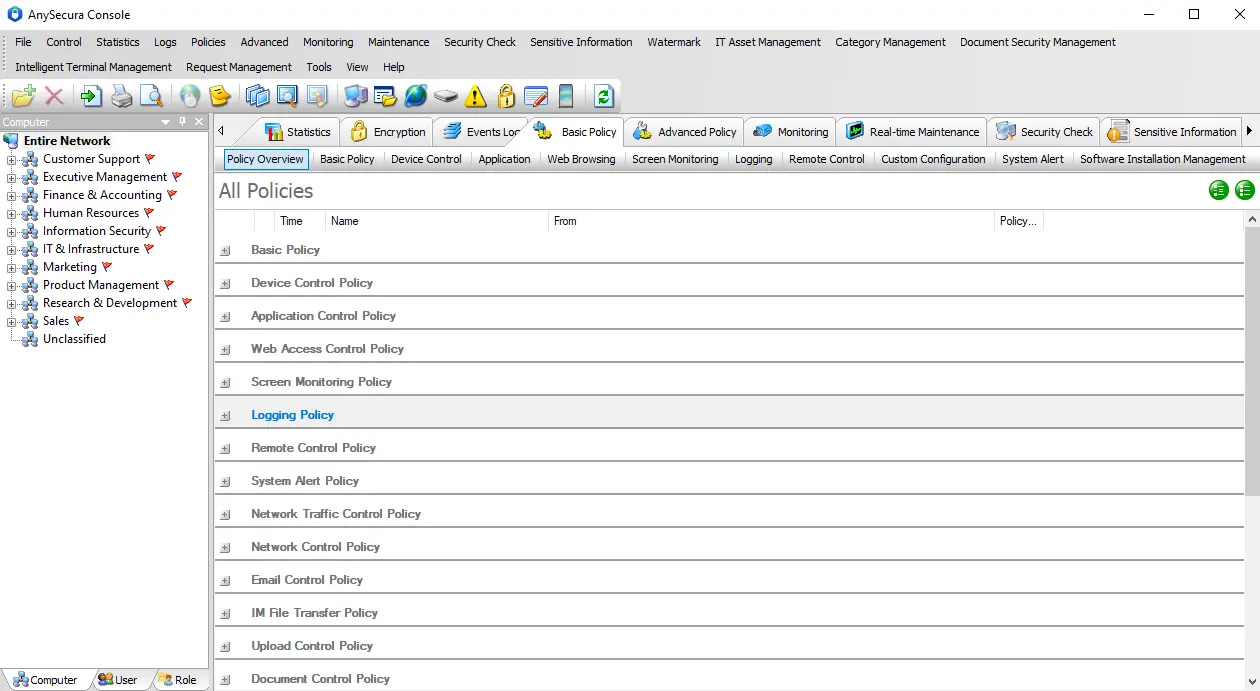The height and width of the screenshot is (691, 1260).
Task: Open the IT Asset Management menu
Action: pos(768,42)
